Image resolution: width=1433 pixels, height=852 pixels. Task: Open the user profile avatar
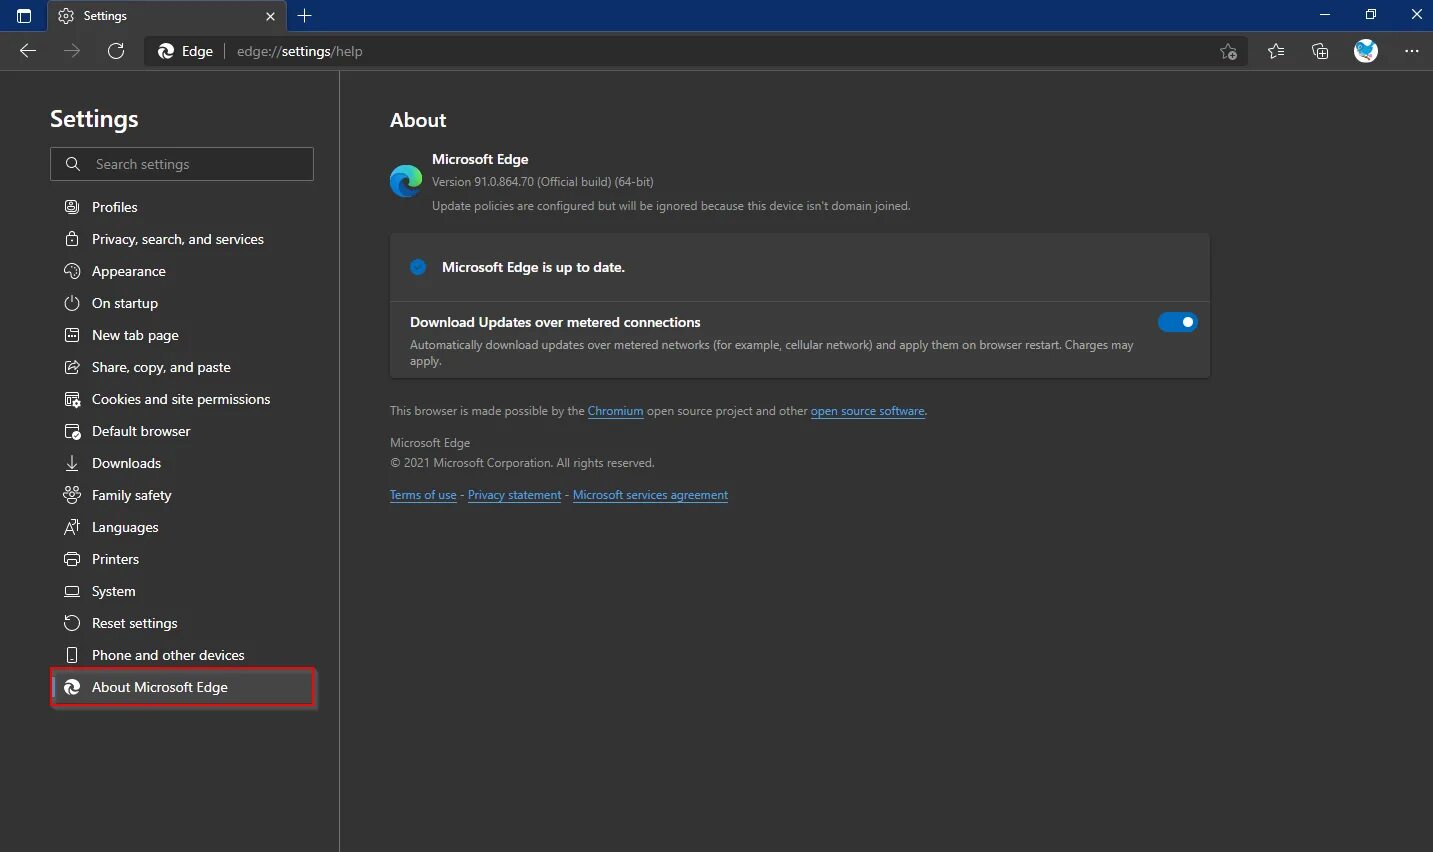[1366, 51]
